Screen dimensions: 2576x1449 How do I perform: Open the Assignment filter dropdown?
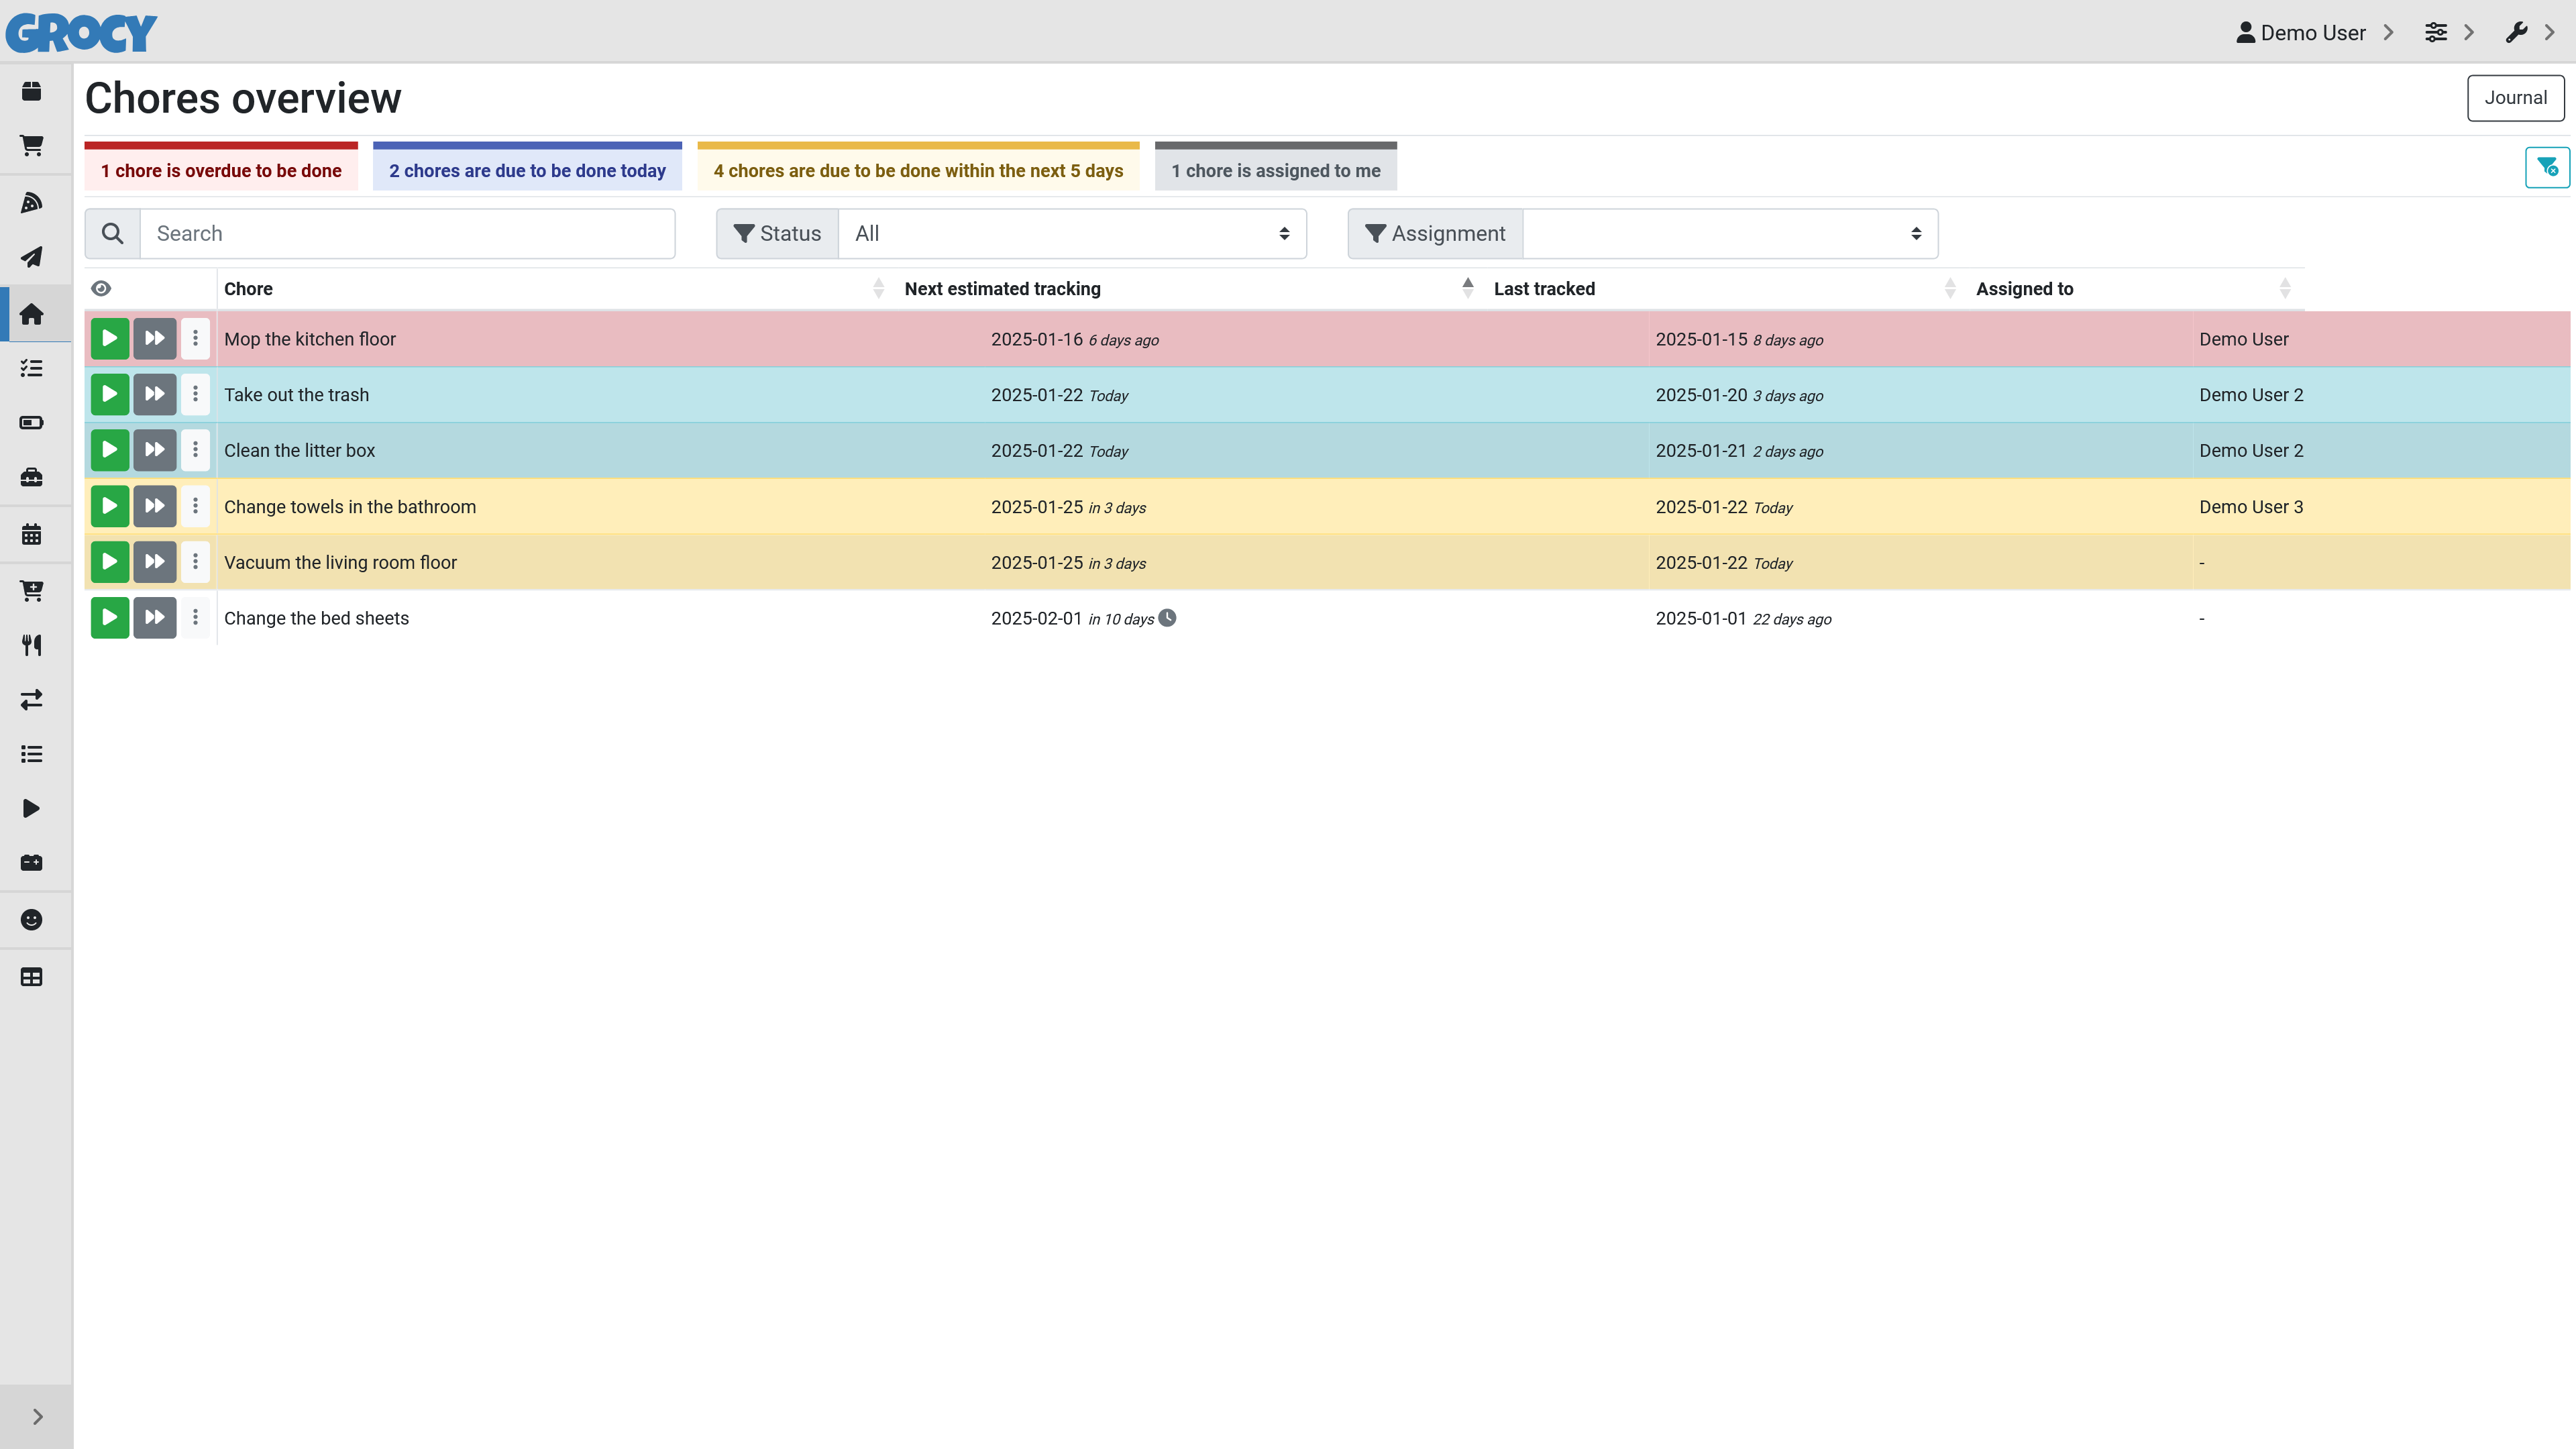coord(1729,234)
